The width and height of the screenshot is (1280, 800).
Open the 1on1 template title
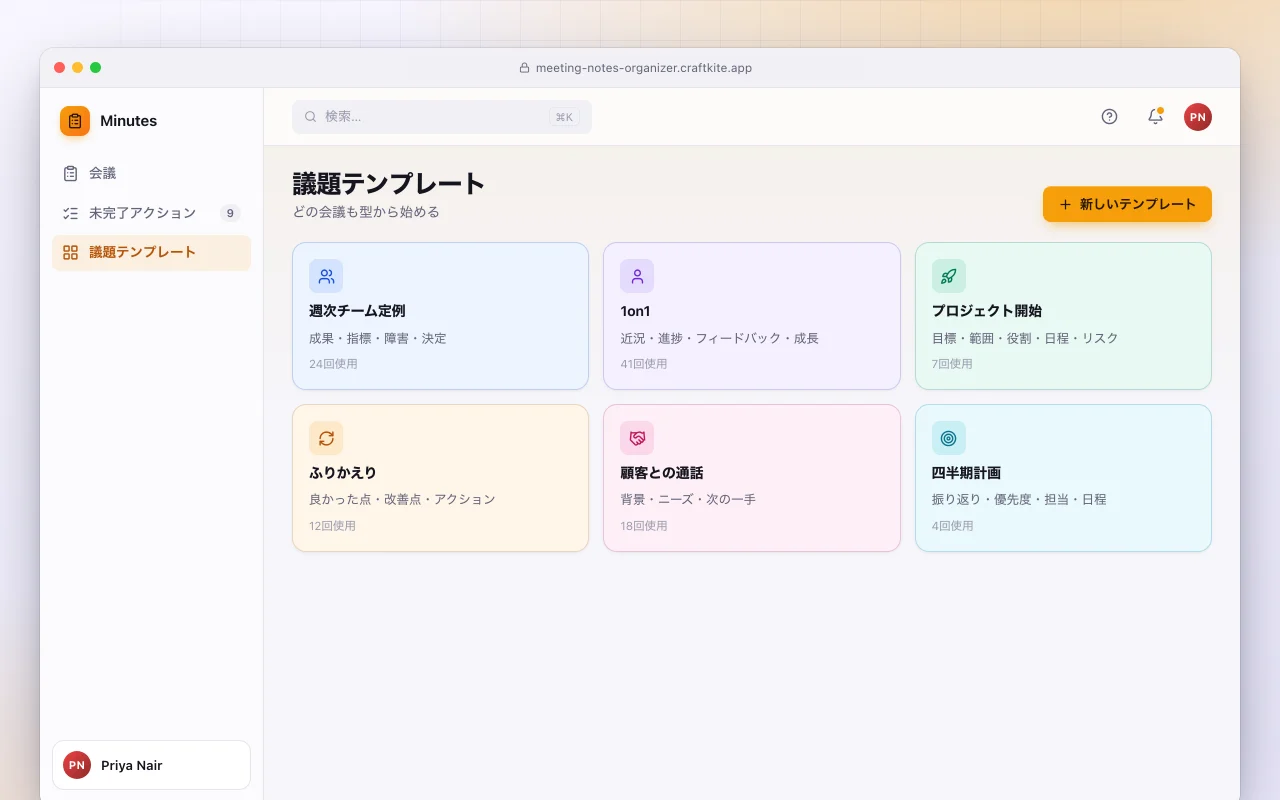click(635, 311)
